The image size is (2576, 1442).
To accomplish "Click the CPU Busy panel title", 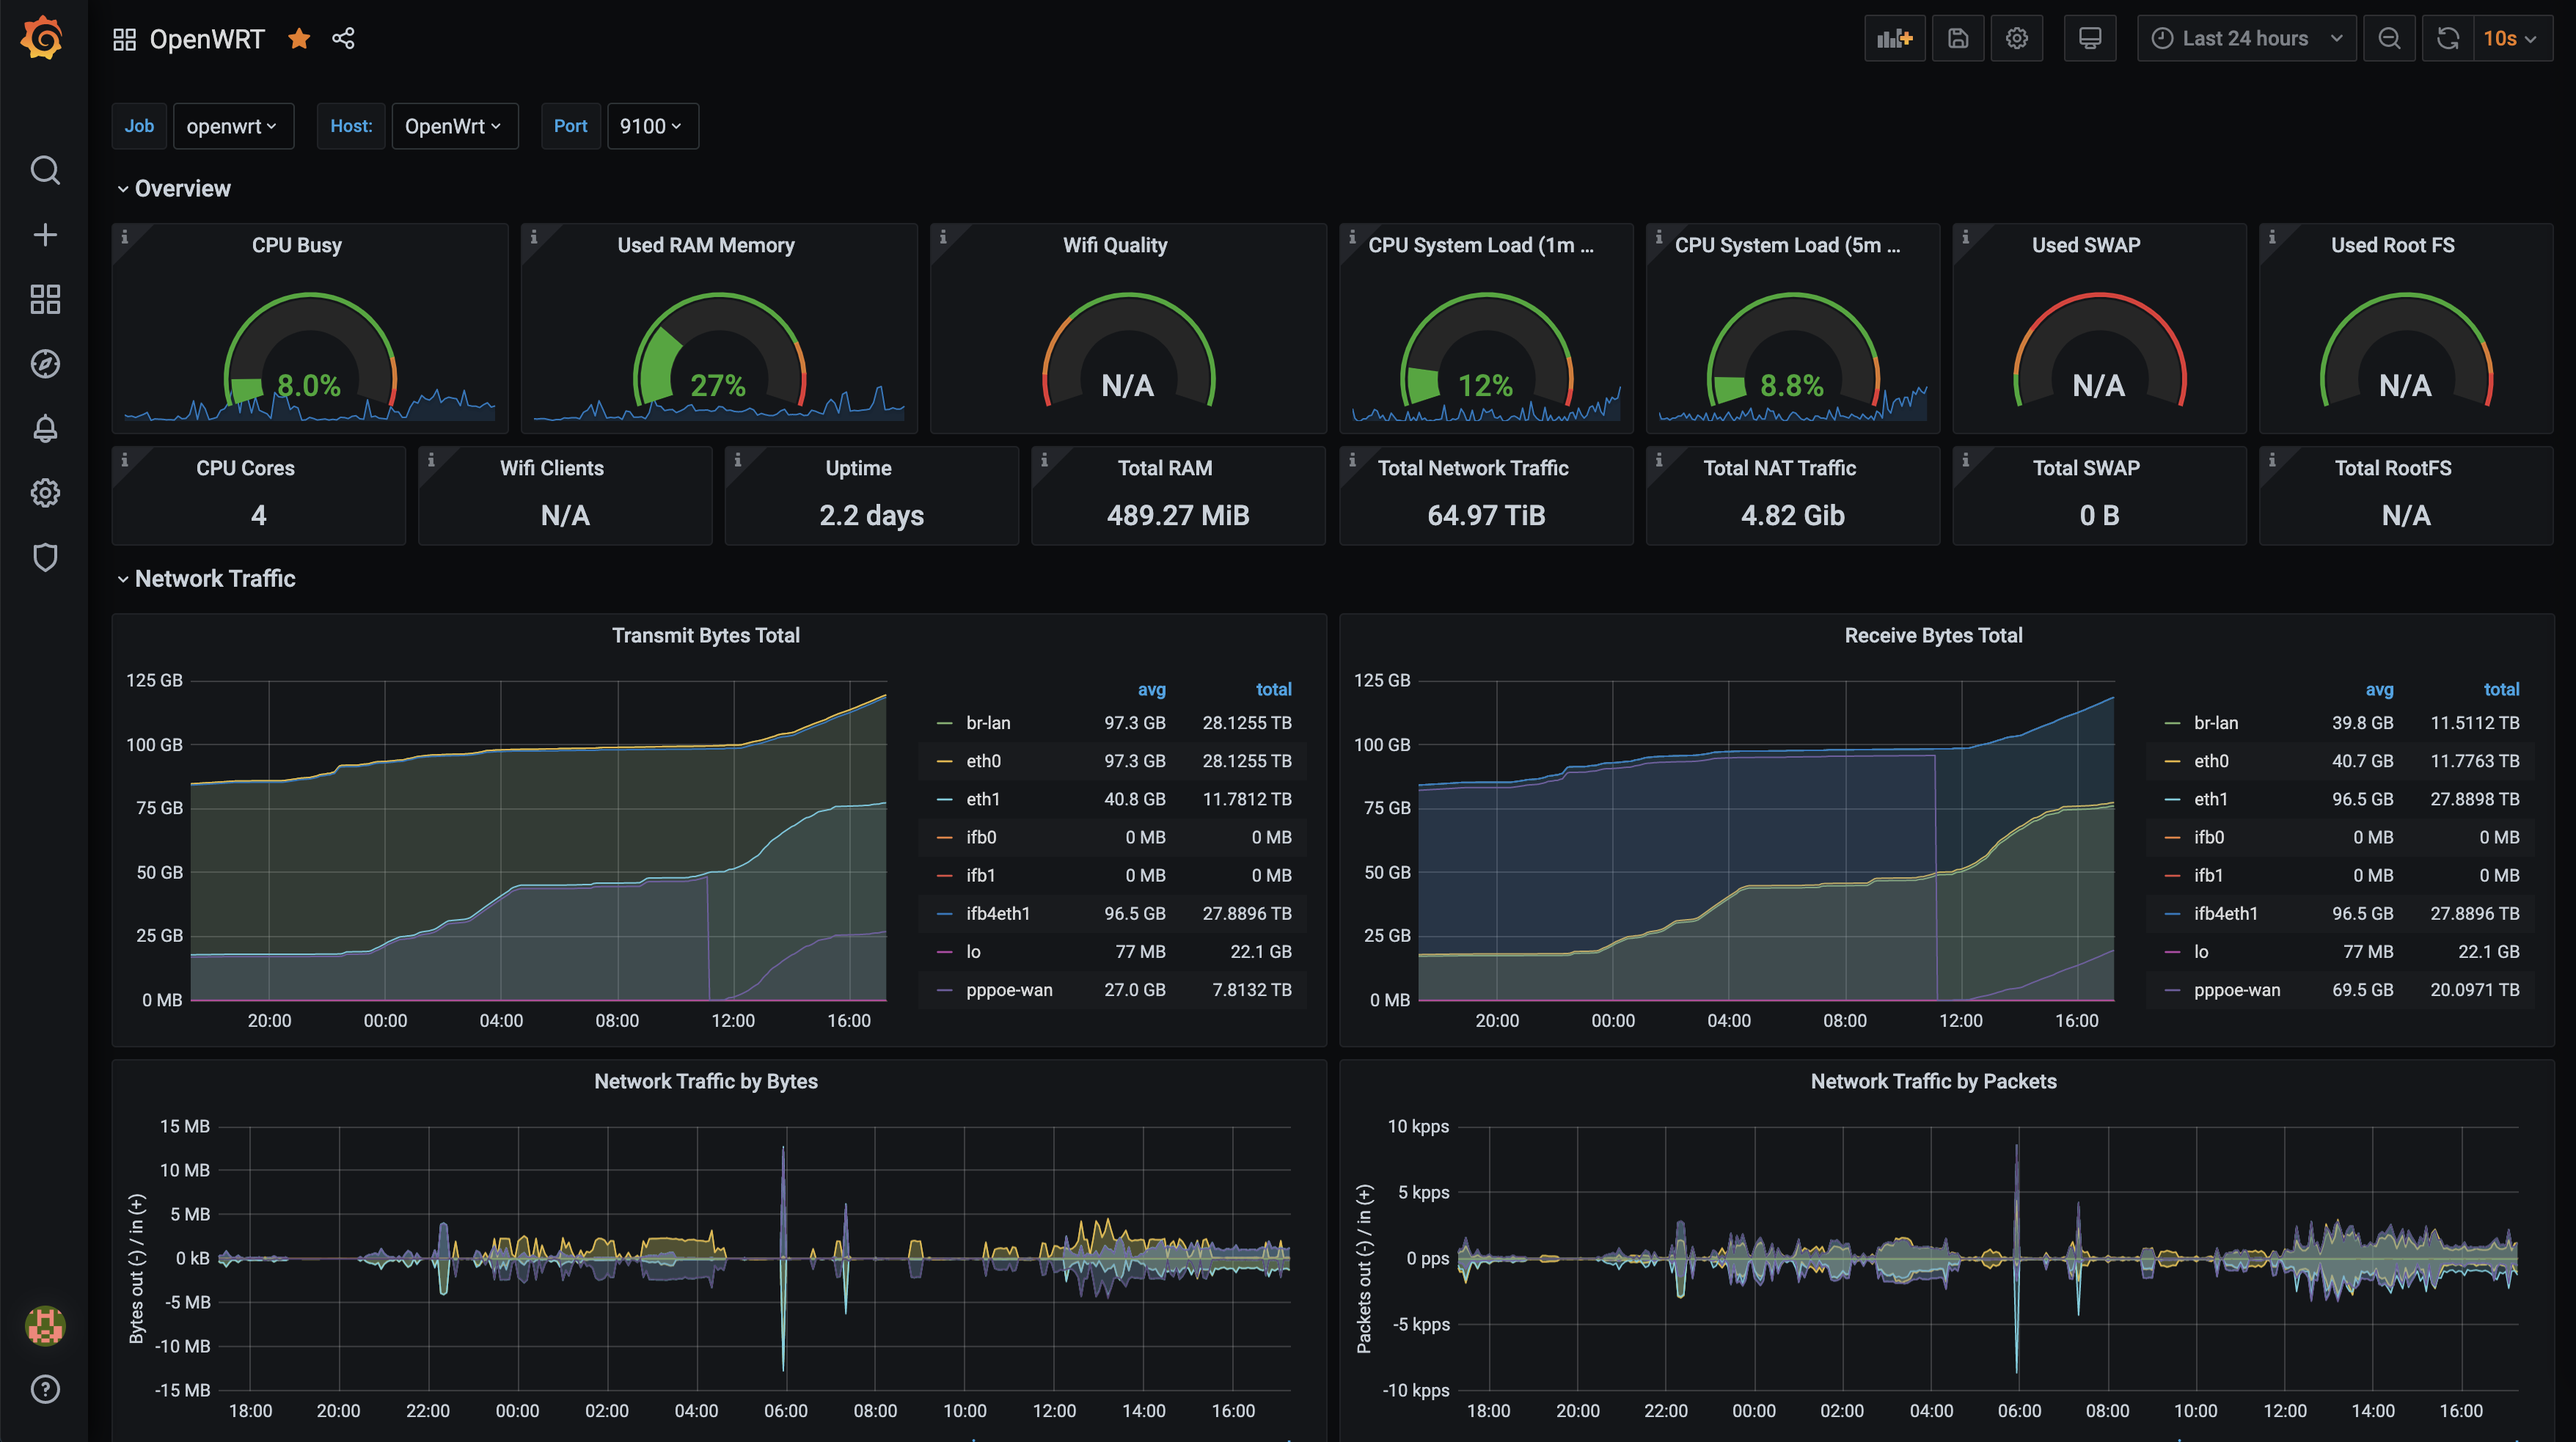I will pyautogui.click(x=296, y=245).
